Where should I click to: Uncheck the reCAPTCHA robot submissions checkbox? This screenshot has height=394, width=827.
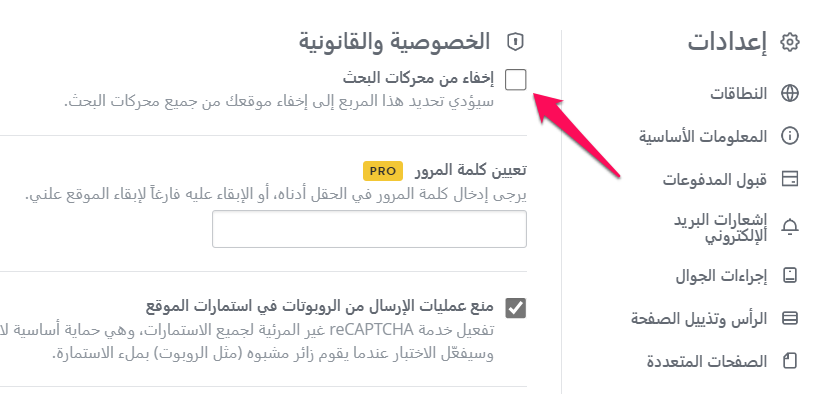click(515, 307)
